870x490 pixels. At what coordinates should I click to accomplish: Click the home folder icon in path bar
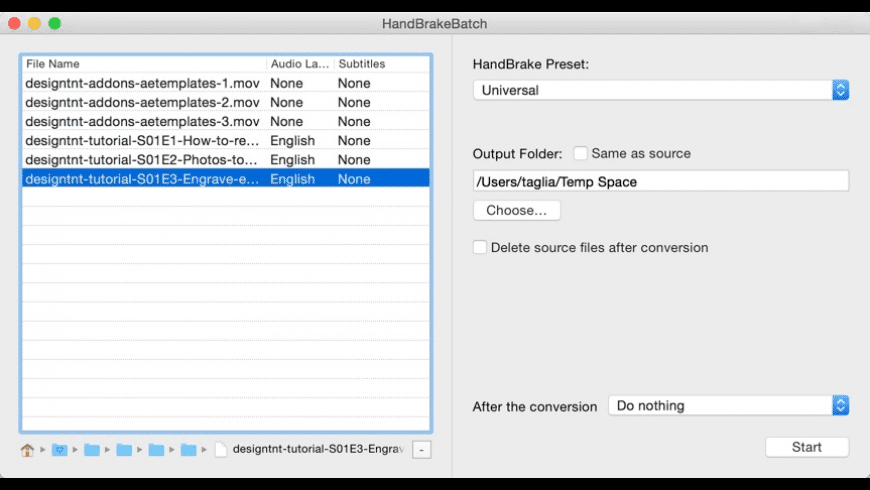pyautogui.click(x=27, y=449)
